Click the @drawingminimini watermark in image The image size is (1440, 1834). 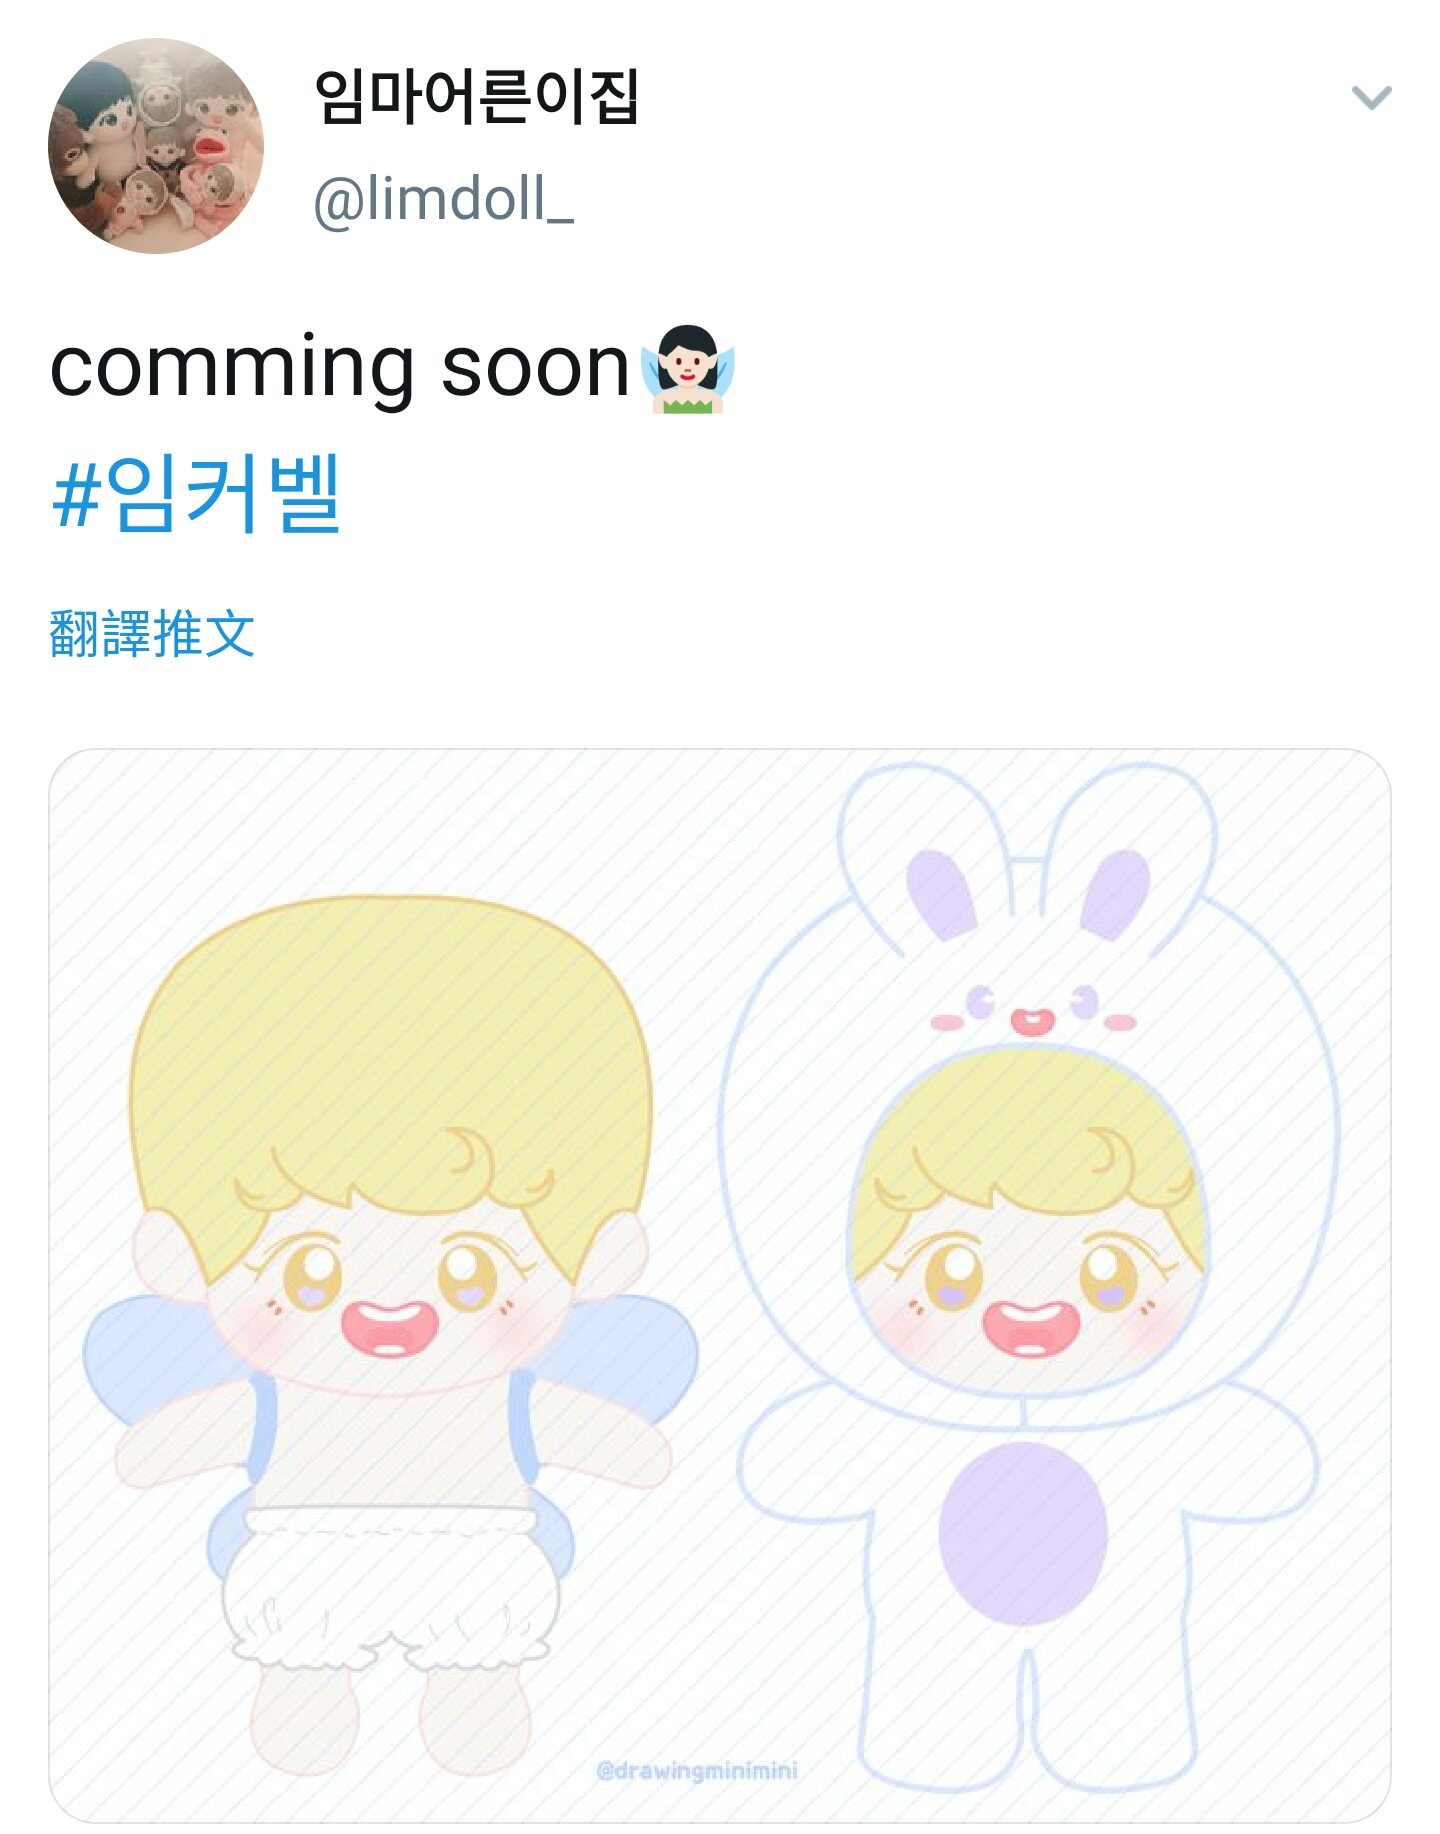(x=697, y=1771)
